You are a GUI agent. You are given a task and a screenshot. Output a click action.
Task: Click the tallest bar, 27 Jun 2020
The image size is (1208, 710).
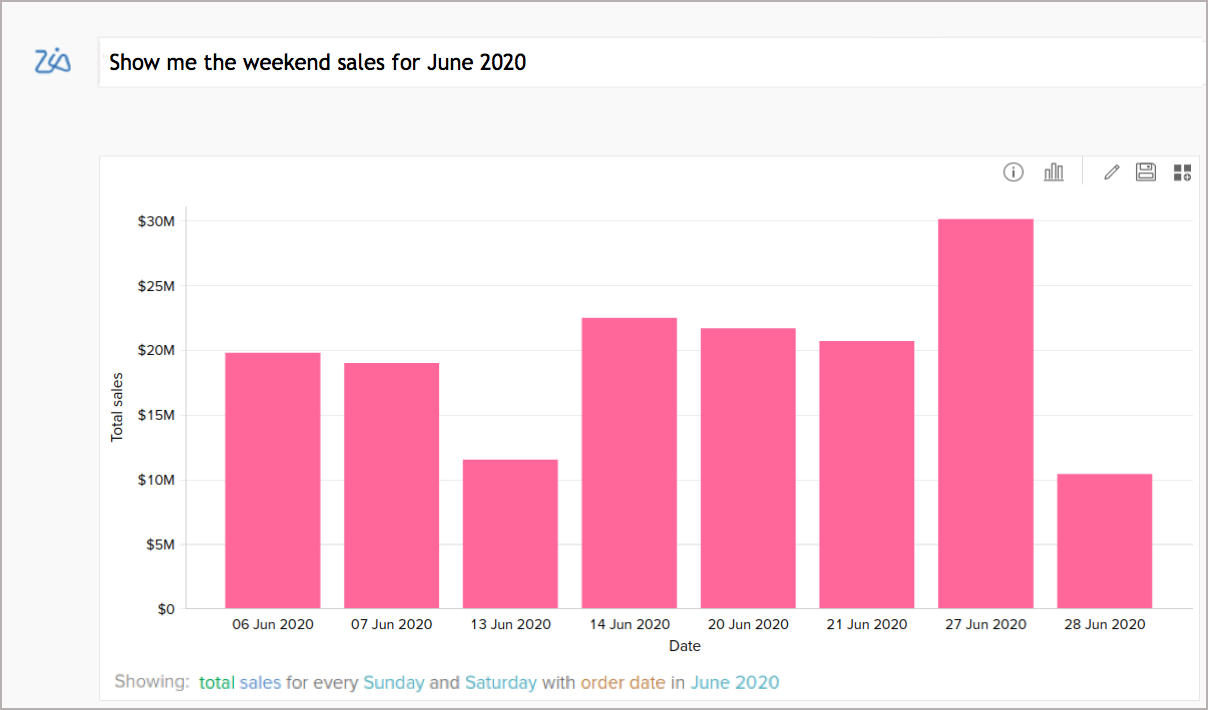[985, 410]
